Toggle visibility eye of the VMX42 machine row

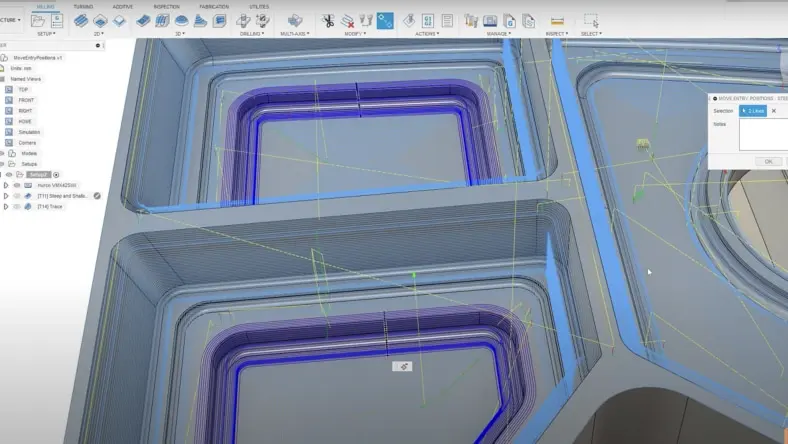(17, 185)
